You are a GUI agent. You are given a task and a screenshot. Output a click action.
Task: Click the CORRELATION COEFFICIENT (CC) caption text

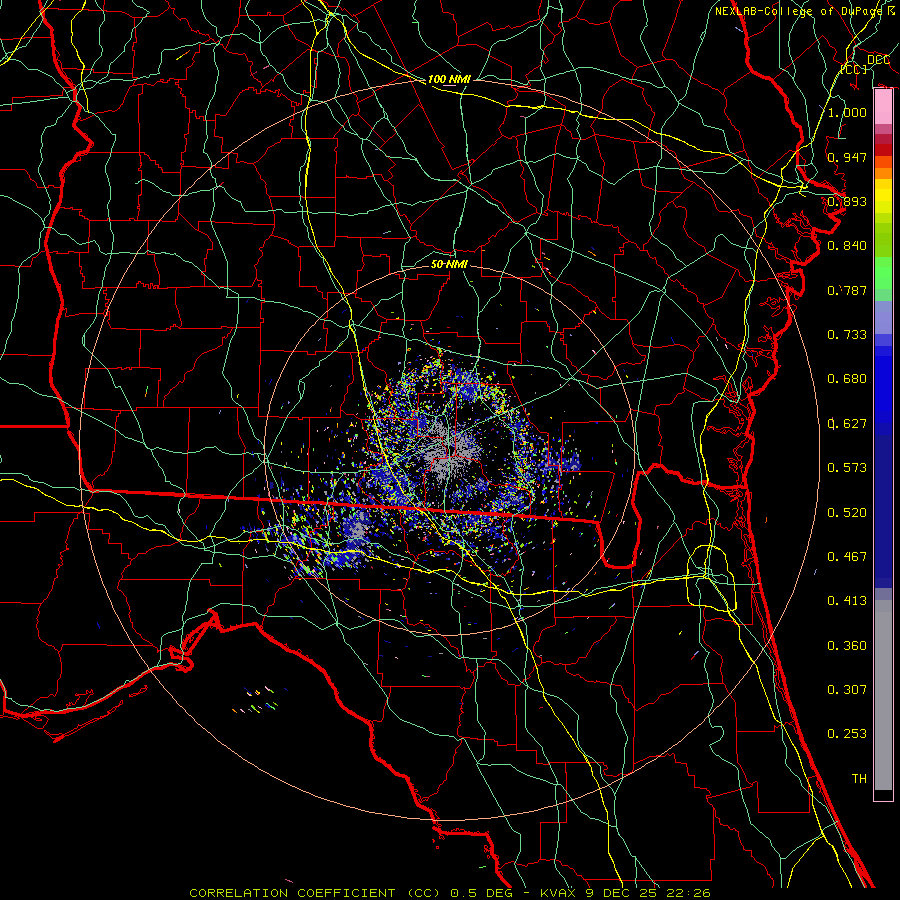pos(317,893)
